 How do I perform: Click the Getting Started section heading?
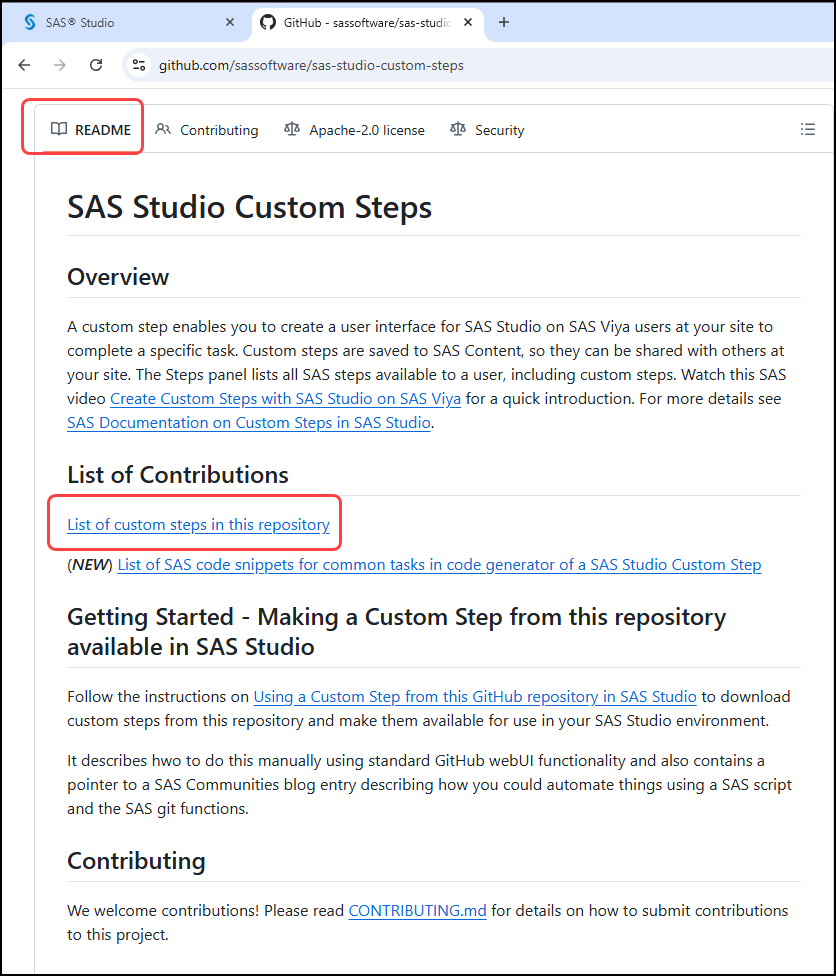coord(397,632)
